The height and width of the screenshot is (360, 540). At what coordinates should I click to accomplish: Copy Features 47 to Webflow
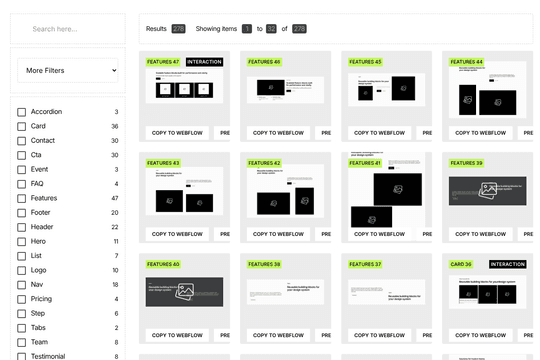click(177, 133)
